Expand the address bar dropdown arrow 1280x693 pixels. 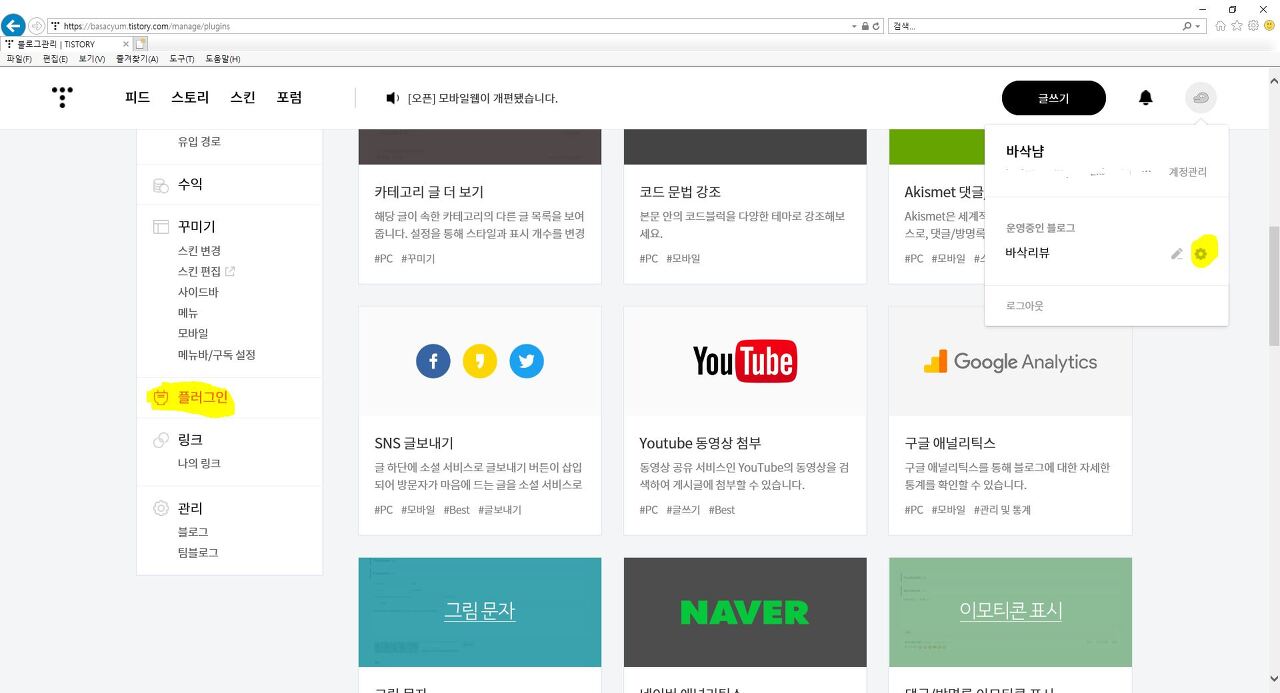click(855, 26)
